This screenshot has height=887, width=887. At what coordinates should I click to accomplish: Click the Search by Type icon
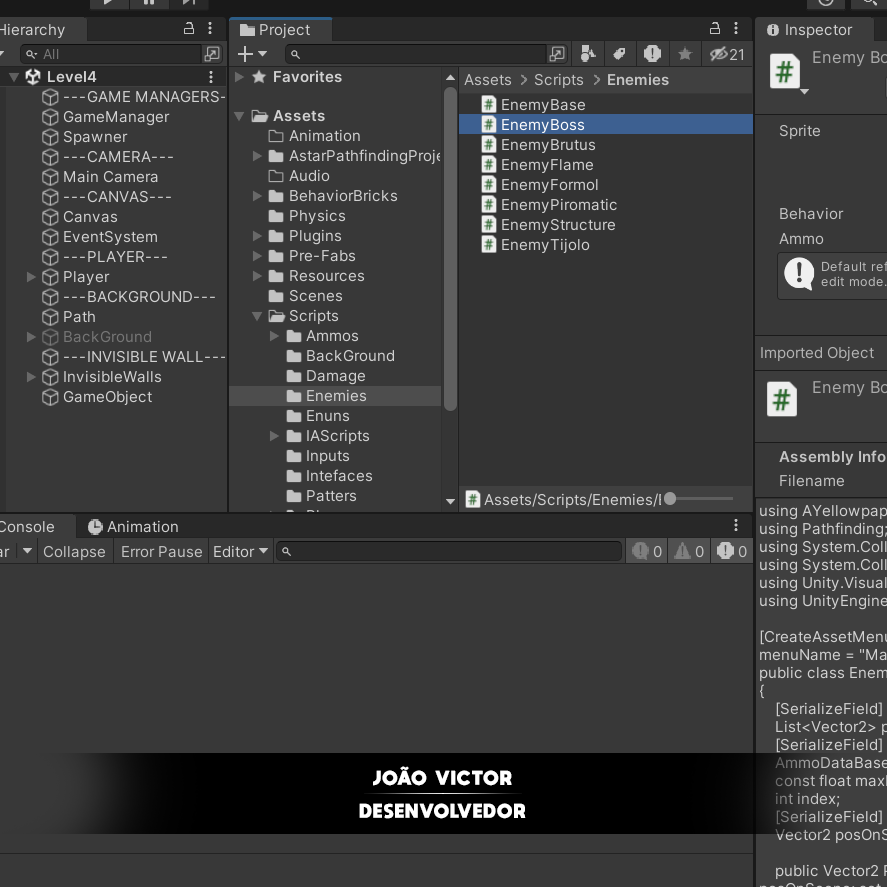(588, 54)
